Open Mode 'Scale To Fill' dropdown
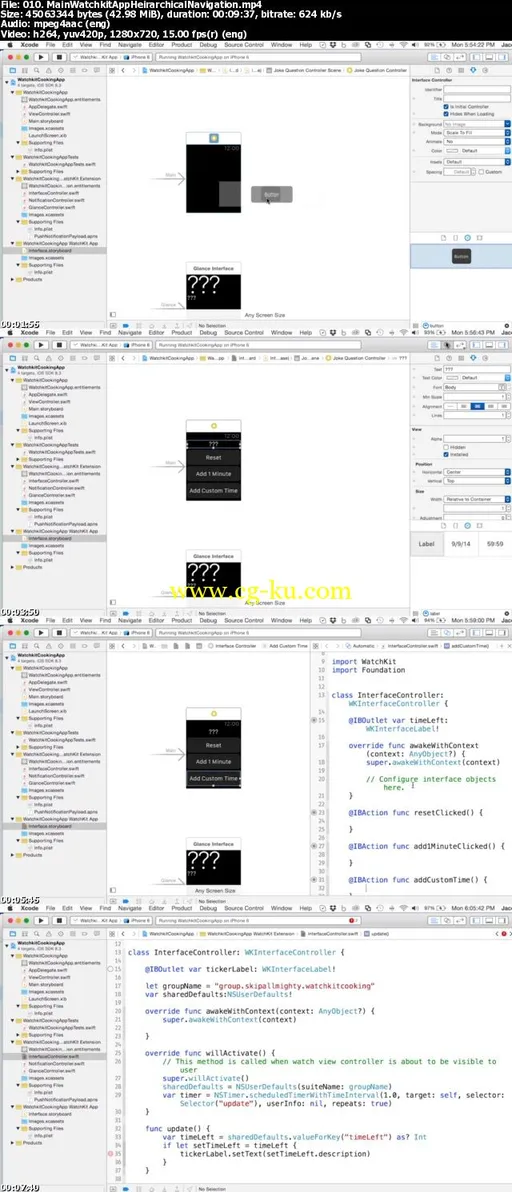This screenshot has width=512, height=1192. click(x=476, y=133)
